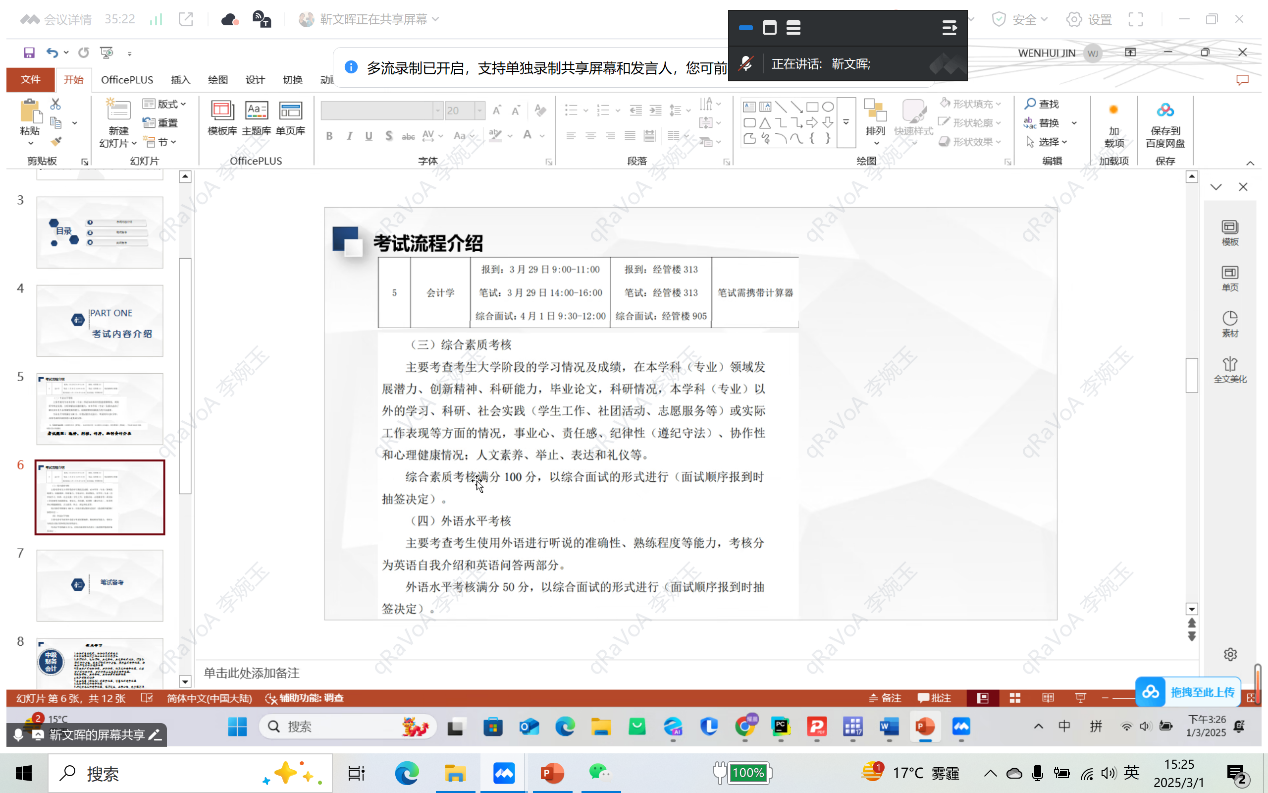This screenshot has width=1268, height=793.
Task: Open the Theme Library (主题库) icon
Action: (257, 111)
